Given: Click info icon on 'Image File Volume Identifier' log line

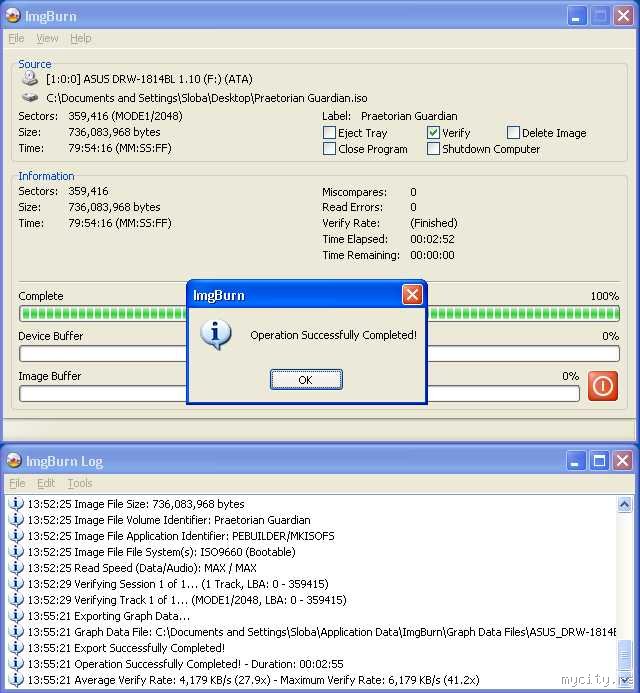Looking at the screenshot, I should tap(15, 520).
